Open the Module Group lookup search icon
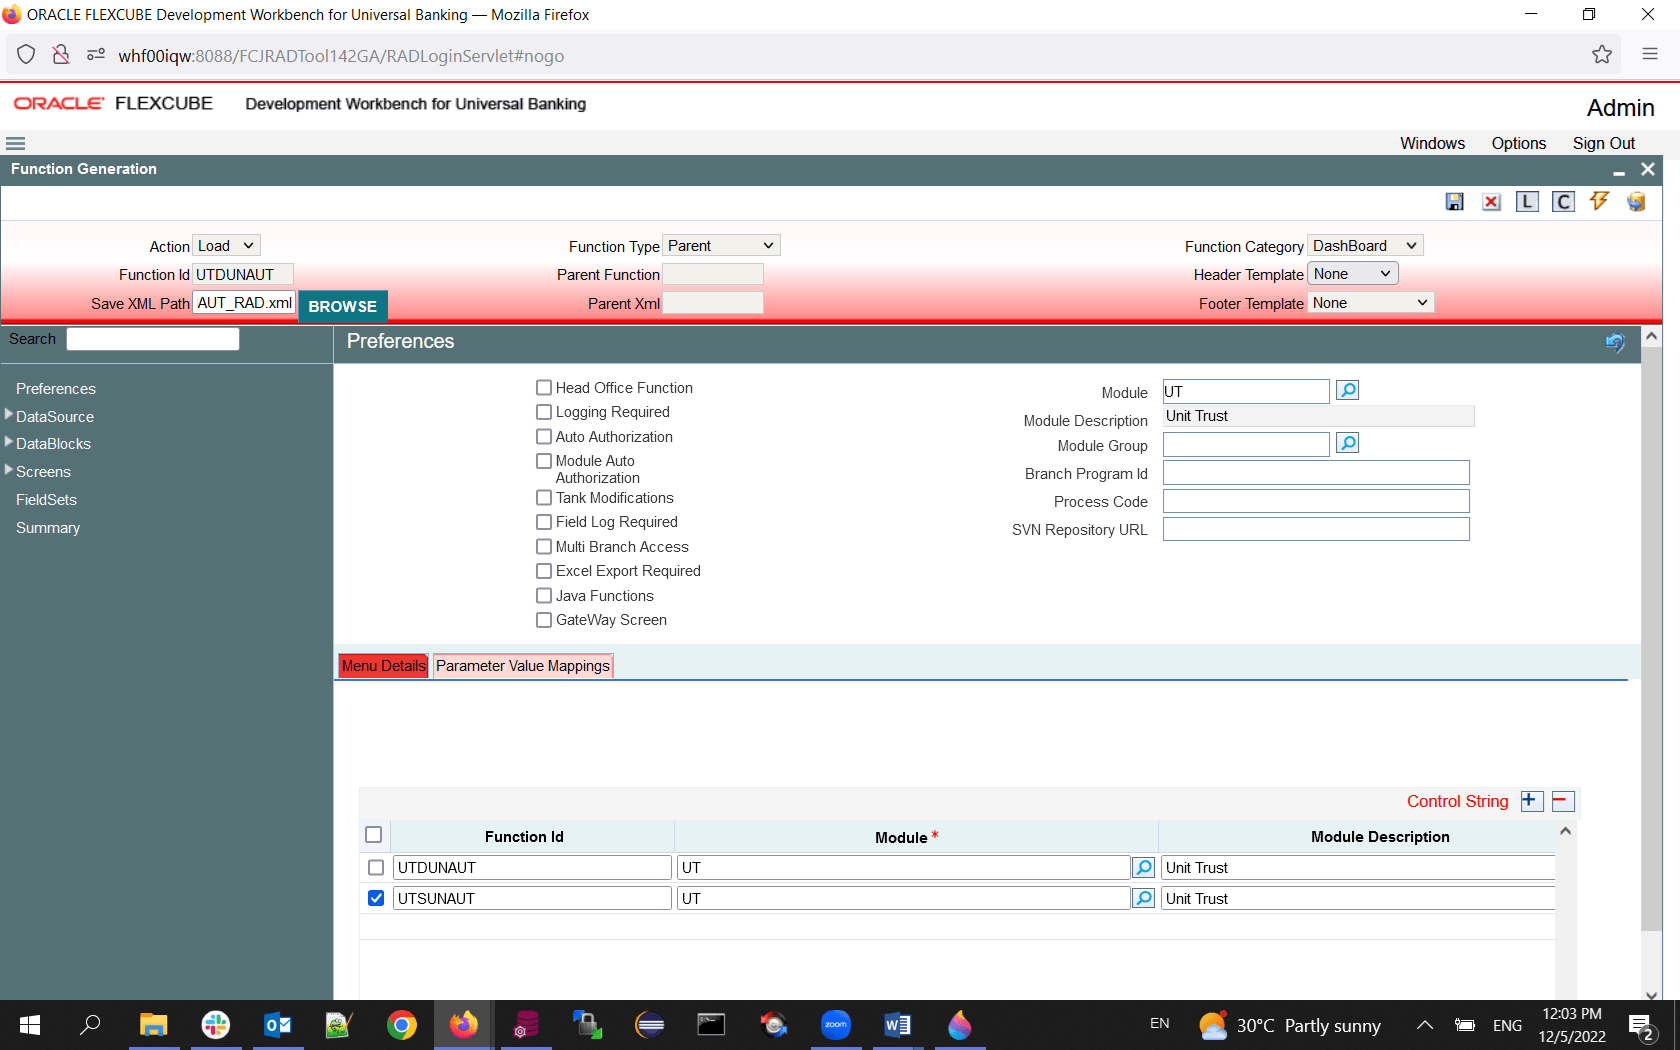Image resolution: width=1680 pixels, height=1050 pixels. click(x=1348, y=443)
